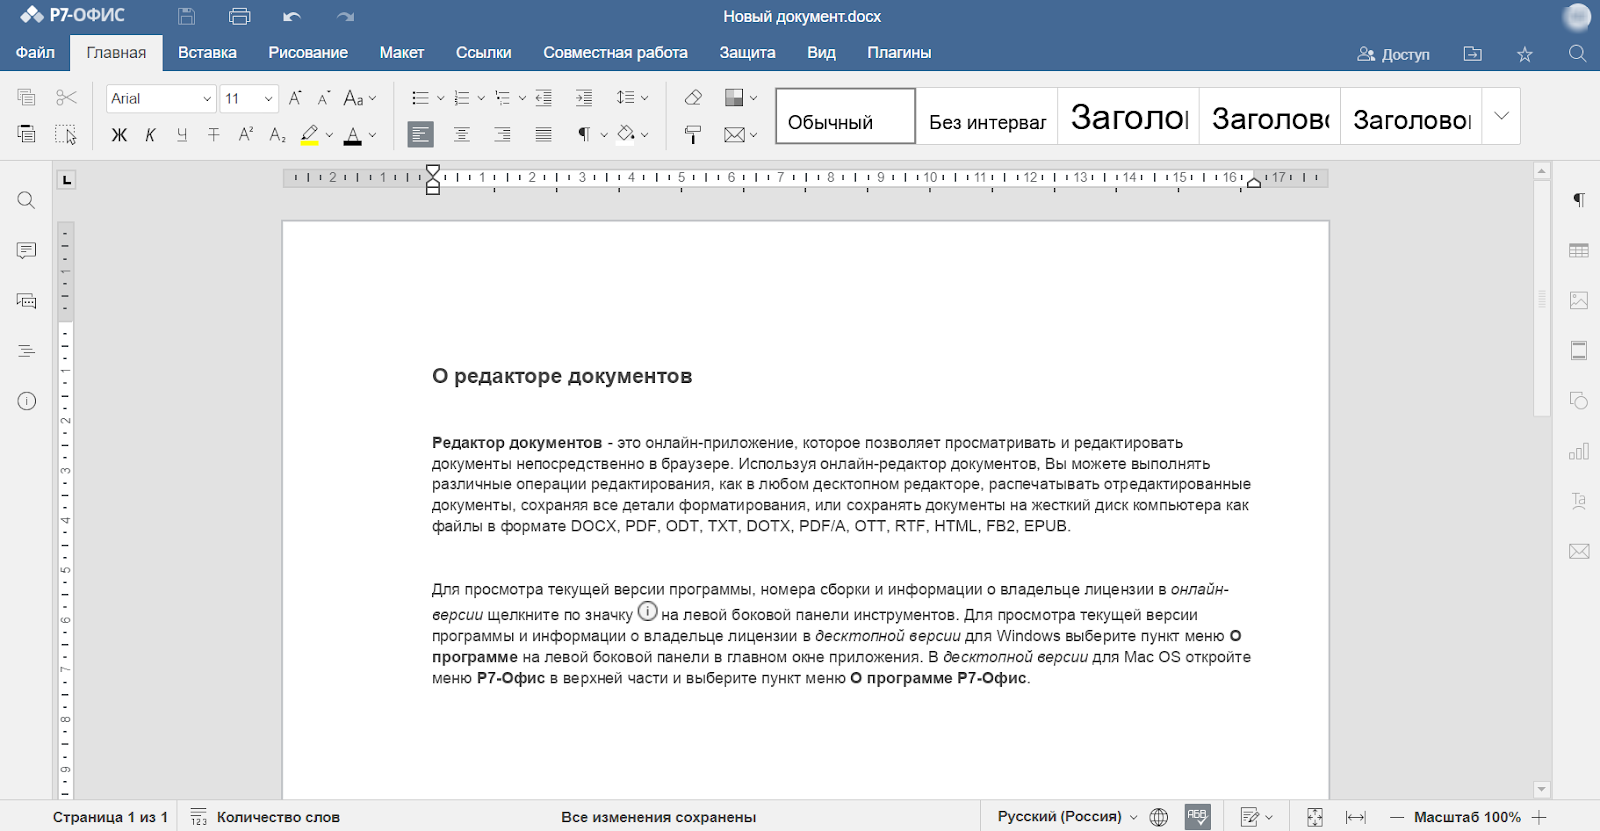Open paragraph shading fill color

coord(626,134)
